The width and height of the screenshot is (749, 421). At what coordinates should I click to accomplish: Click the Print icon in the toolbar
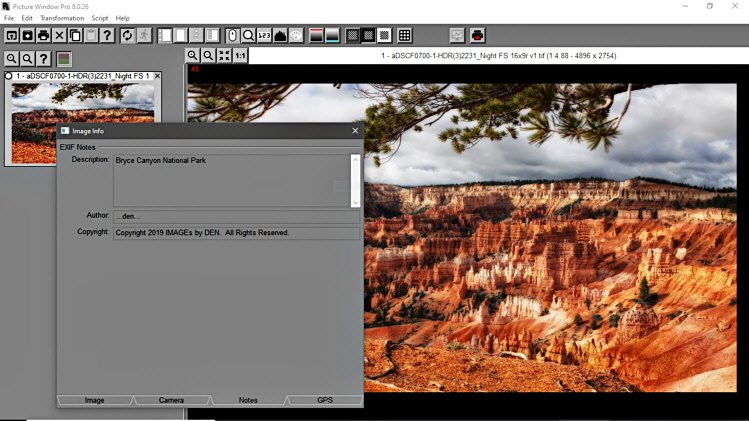[43, 35]
